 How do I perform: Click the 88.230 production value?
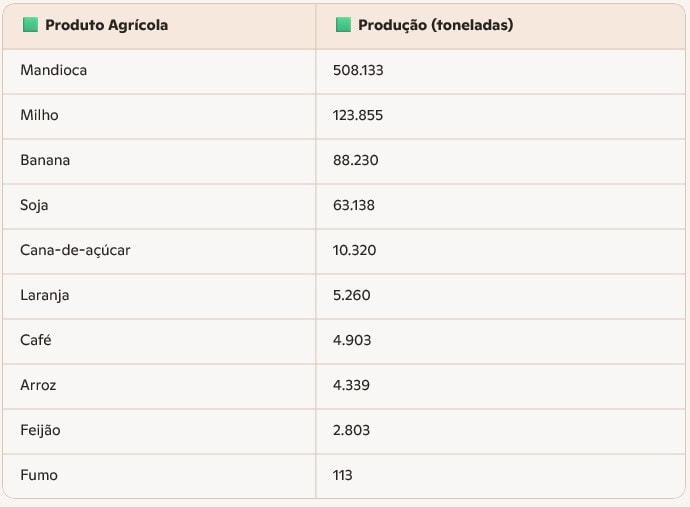click(x=355, y=160)
